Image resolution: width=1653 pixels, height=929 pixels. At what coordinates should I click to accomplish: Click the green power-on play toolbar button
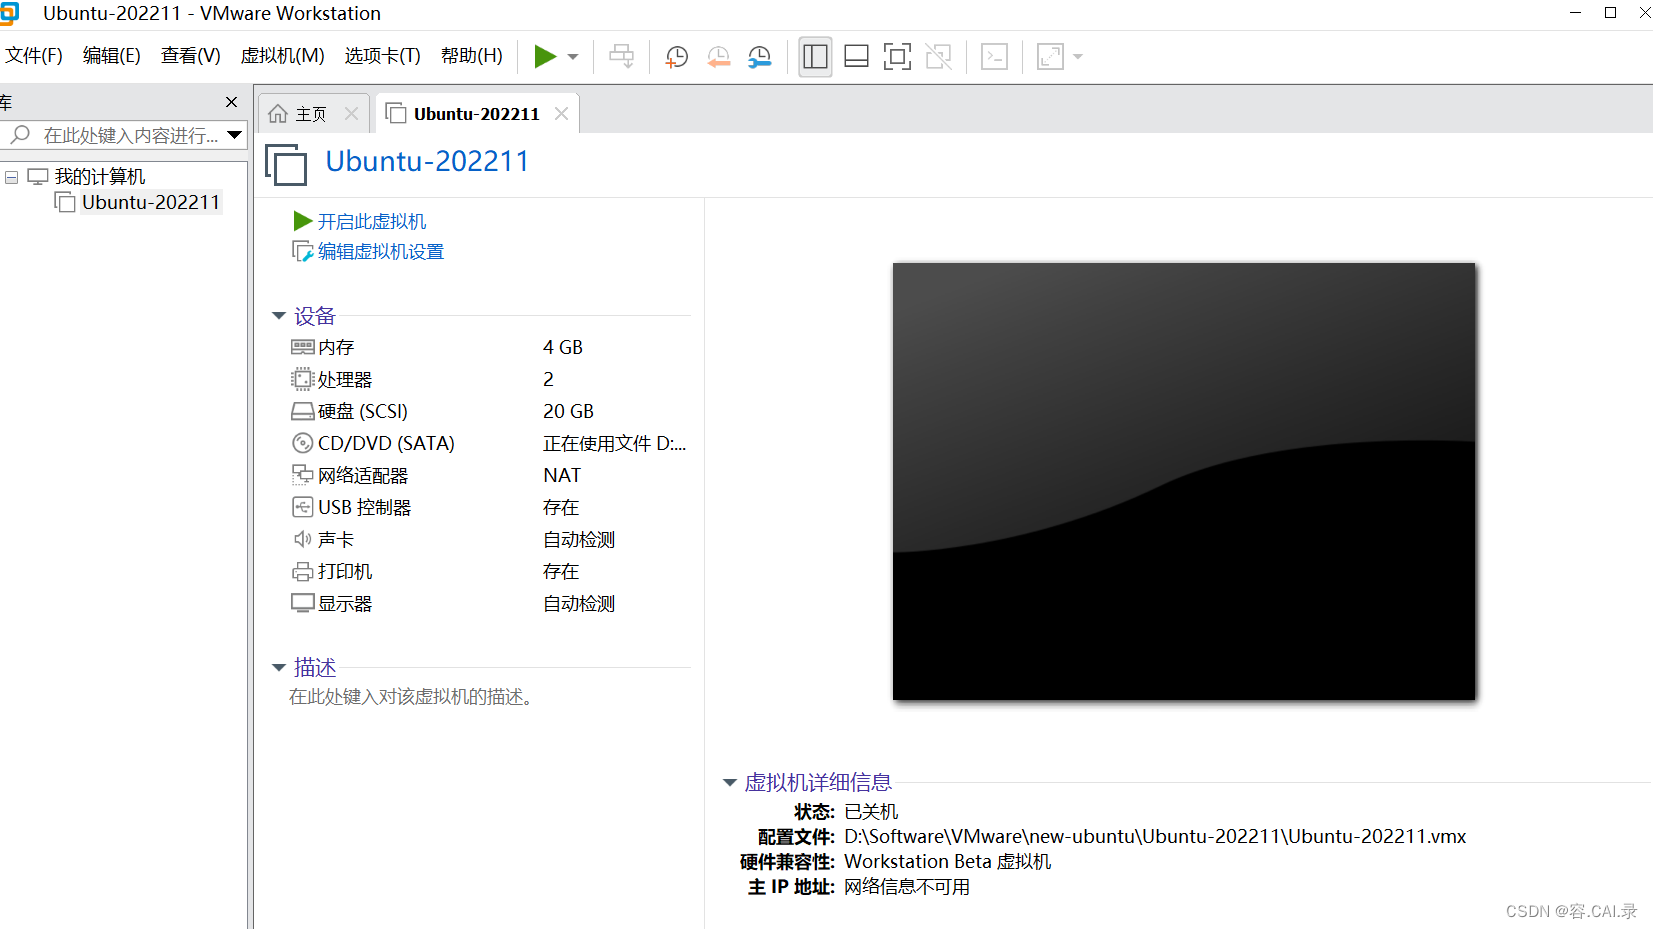(545, 57)
